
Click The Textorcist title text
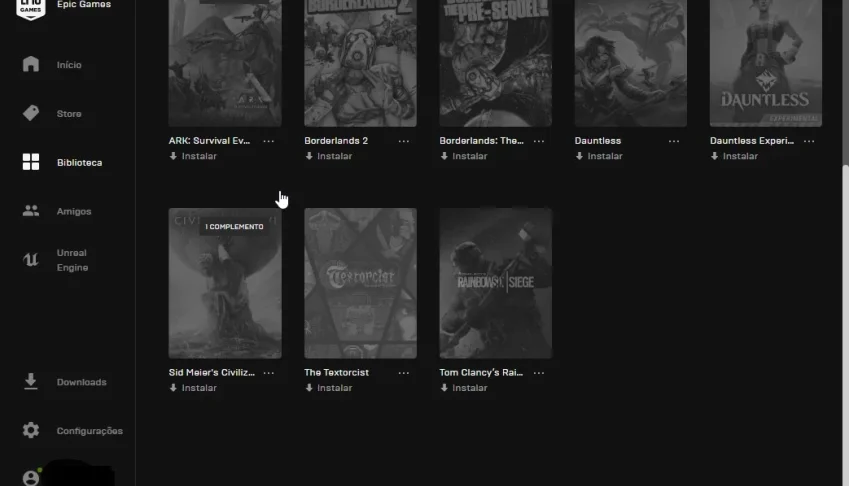click(336, 372)
